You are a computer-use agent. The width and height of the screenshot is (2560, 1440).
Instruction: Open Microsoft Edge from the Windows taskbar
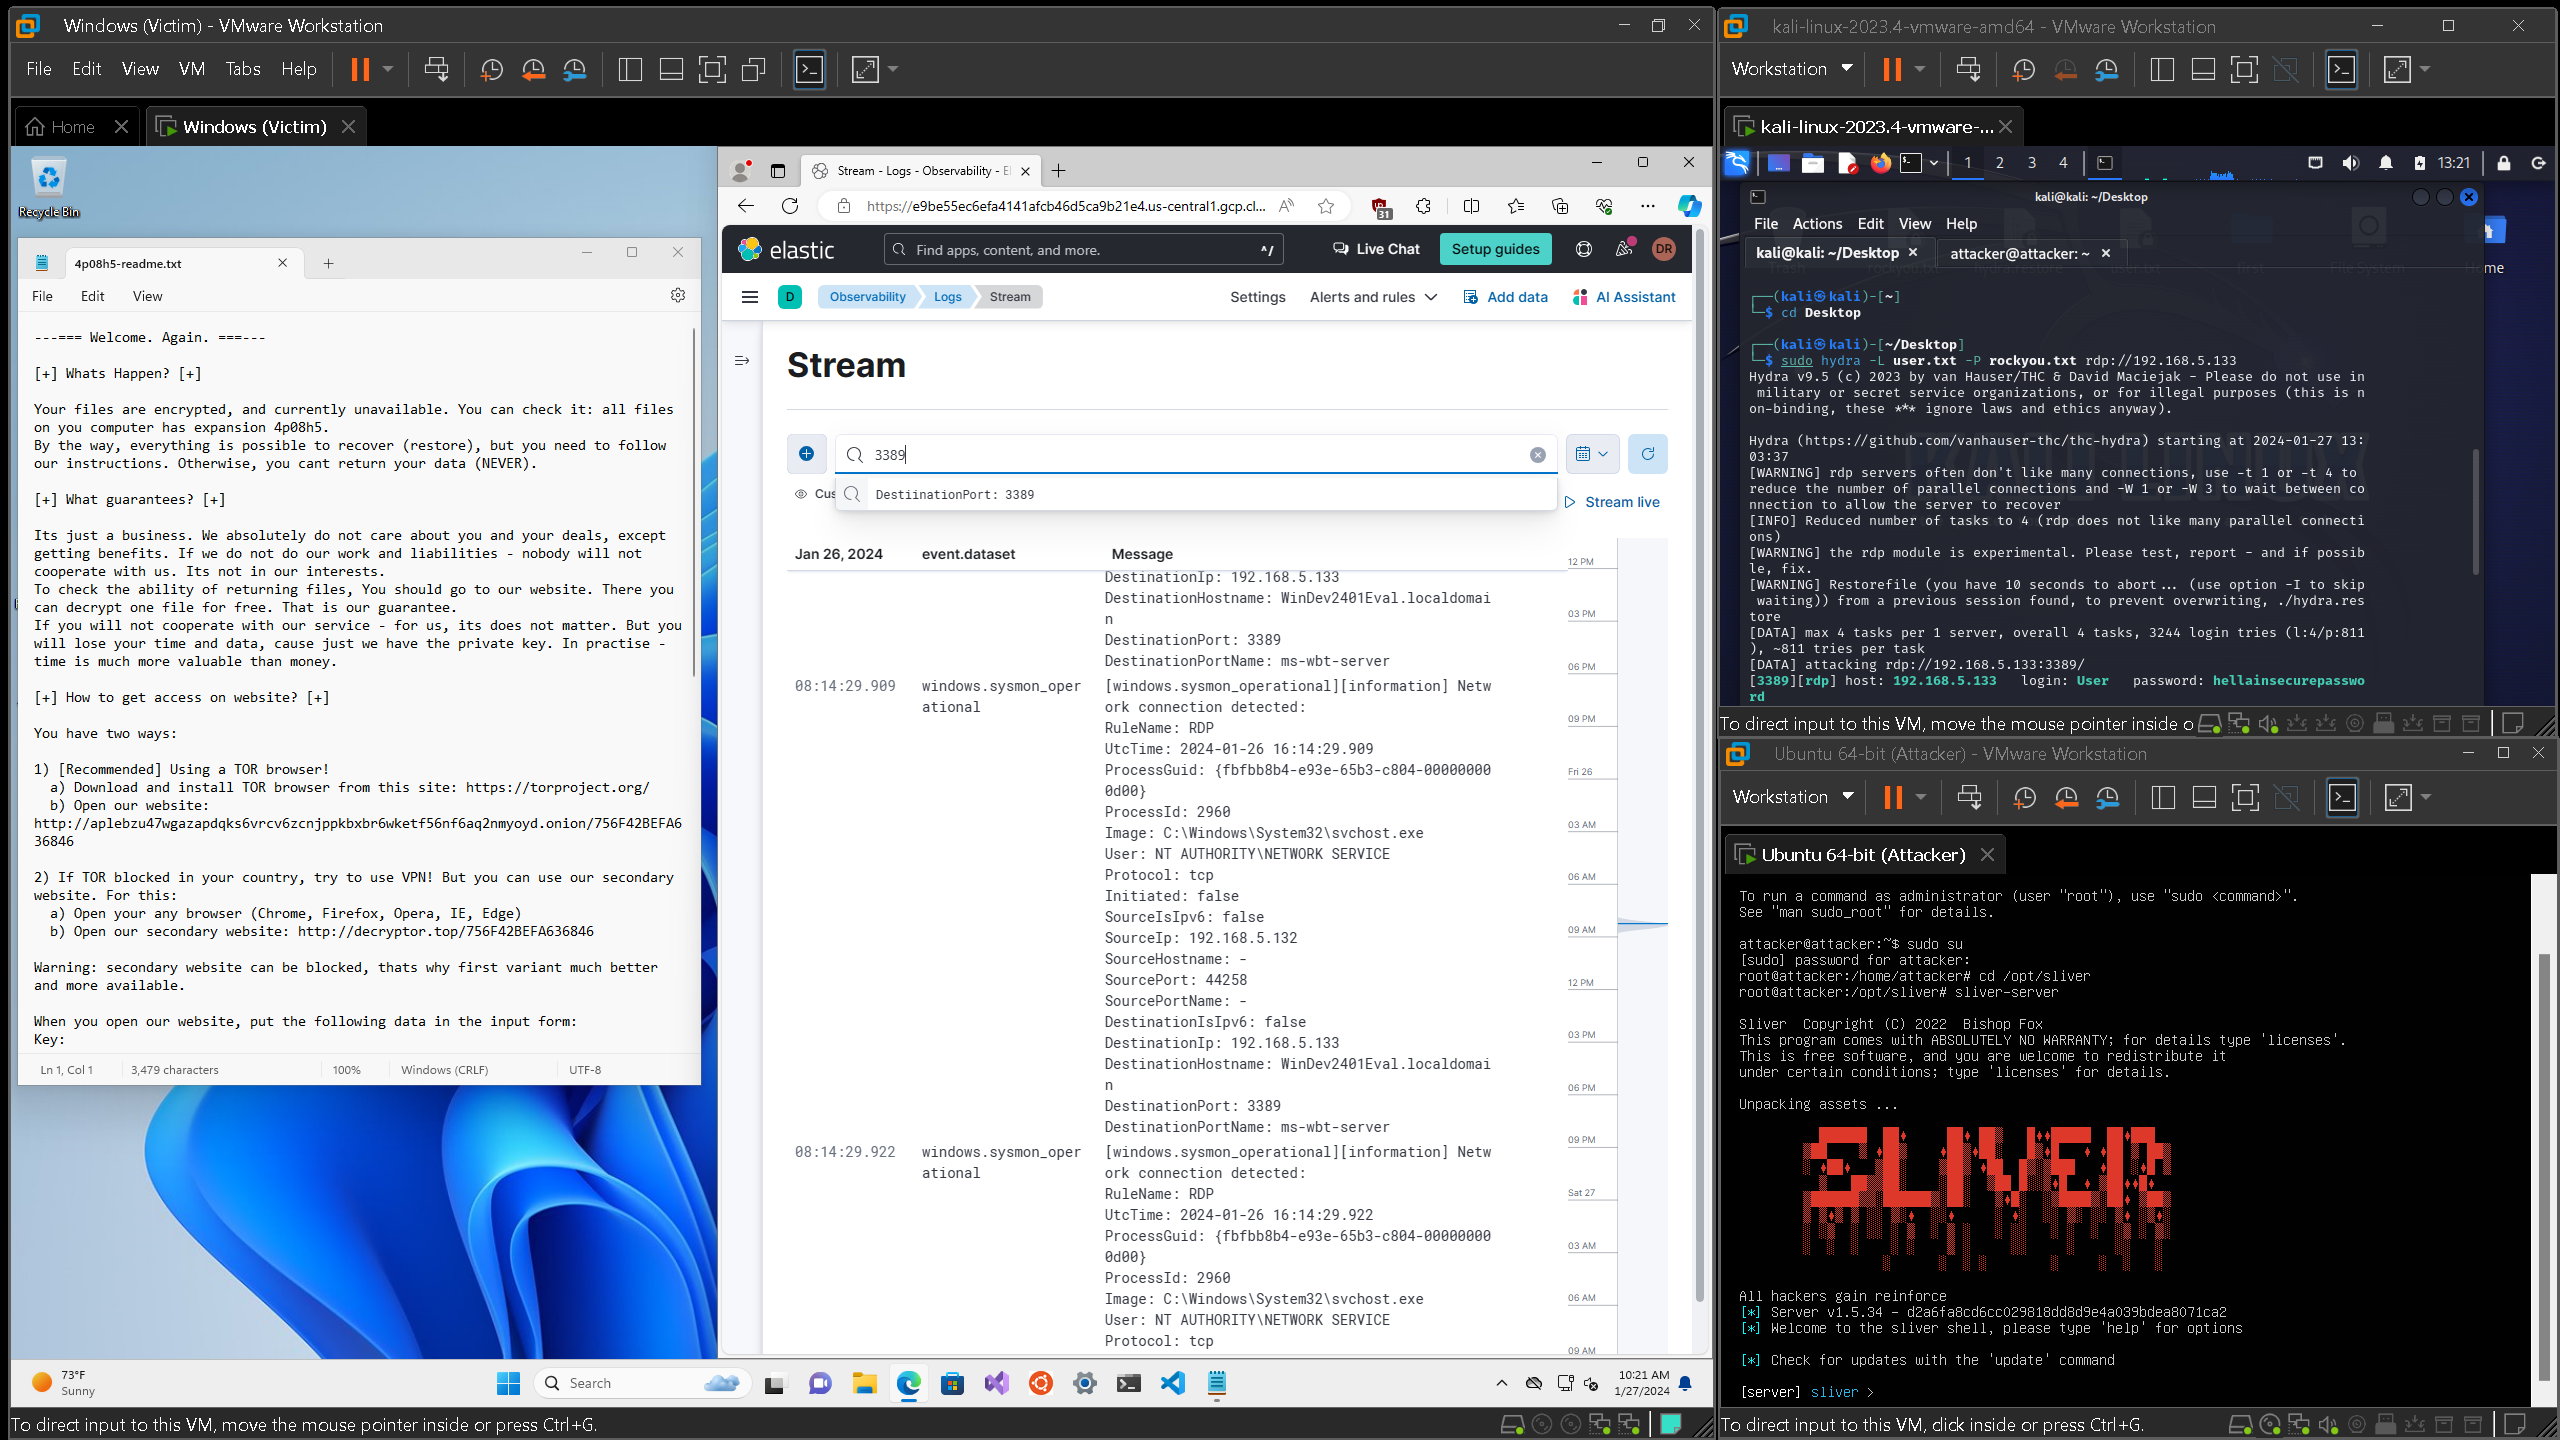pos(908,1384)
